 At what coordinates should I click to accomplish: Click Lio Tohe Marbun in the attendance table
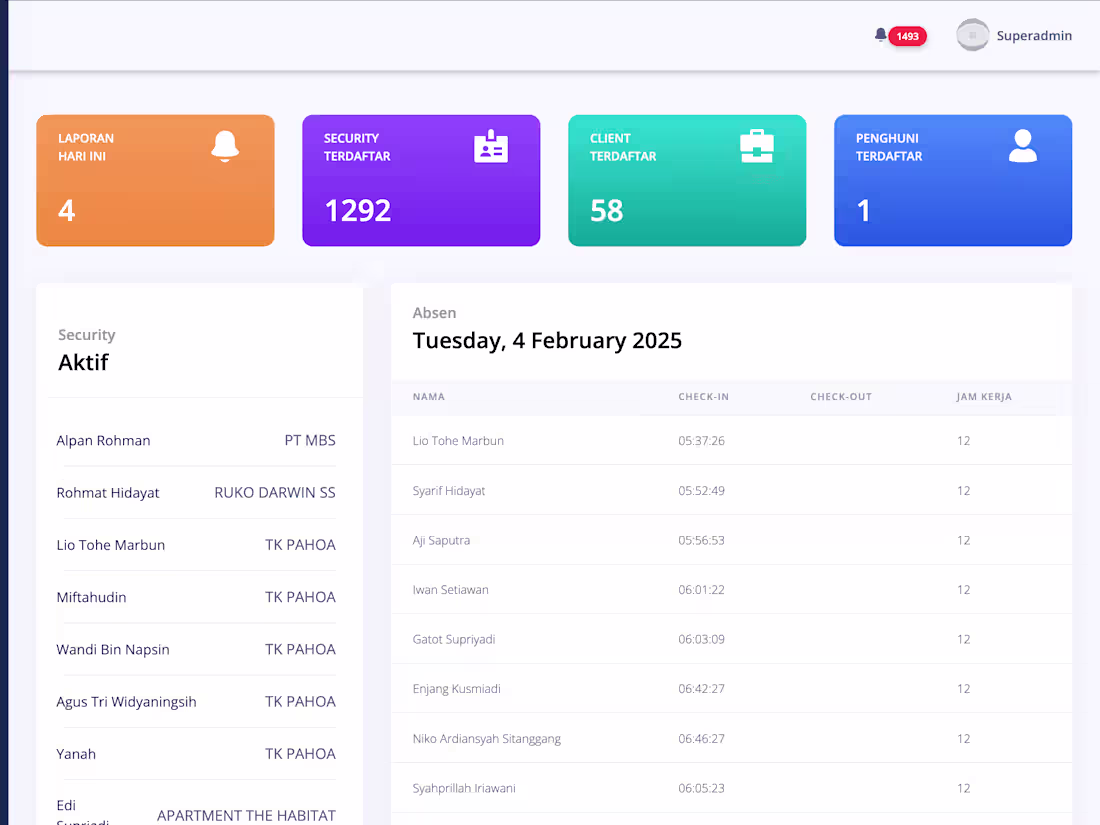458,440
